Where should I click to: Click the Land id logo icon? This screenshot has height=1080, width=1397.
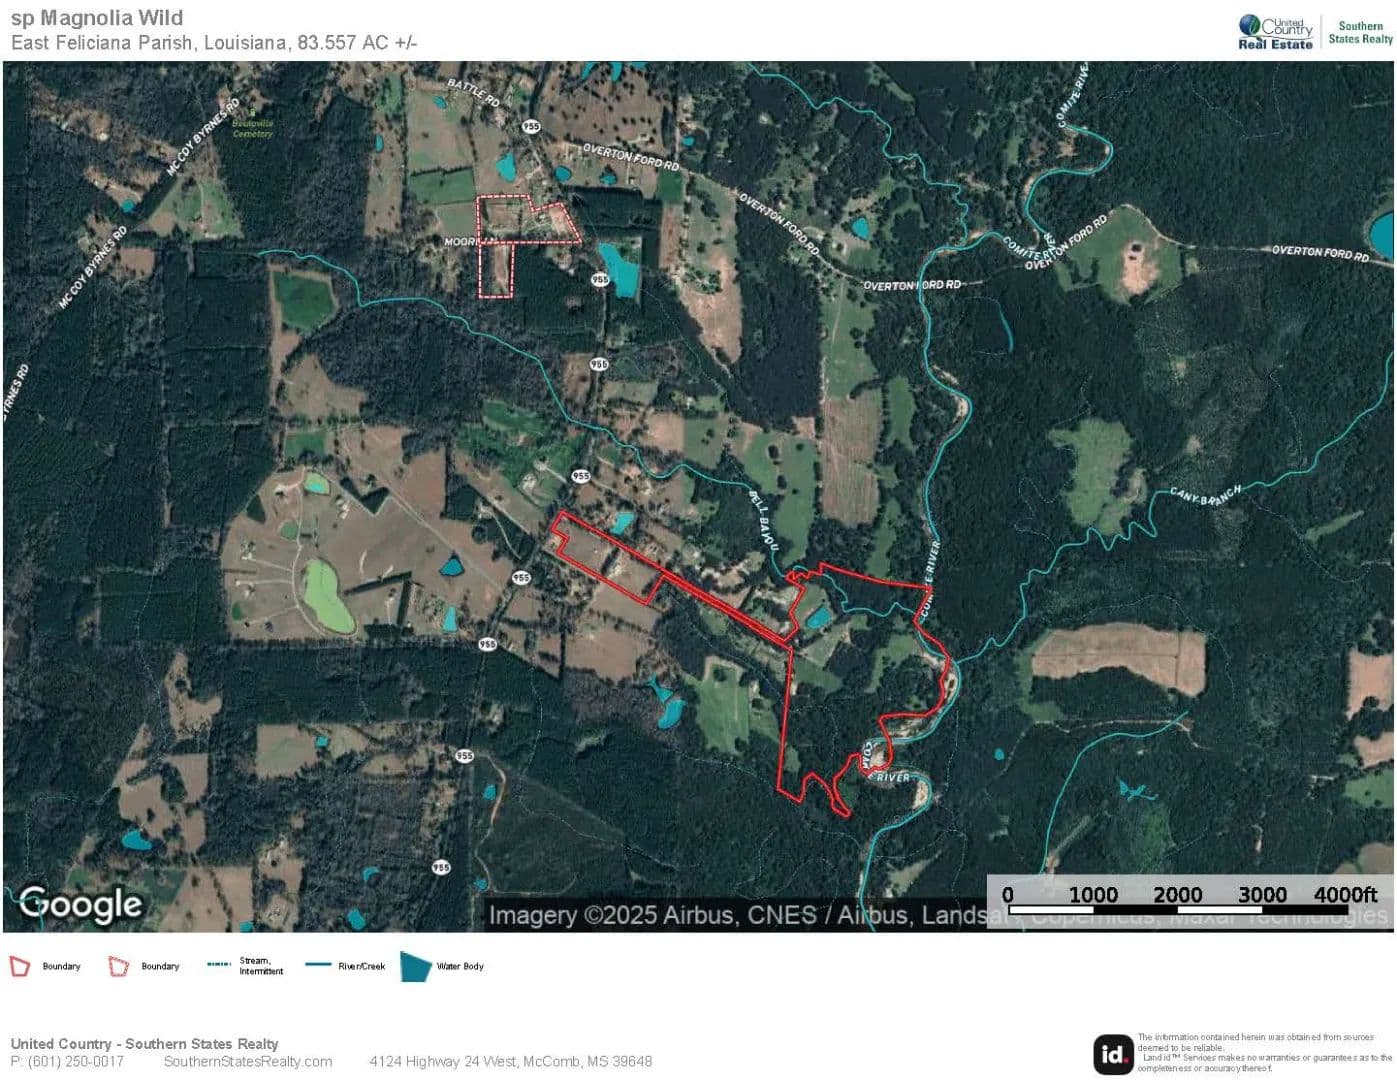[x=1112, y=1053]
